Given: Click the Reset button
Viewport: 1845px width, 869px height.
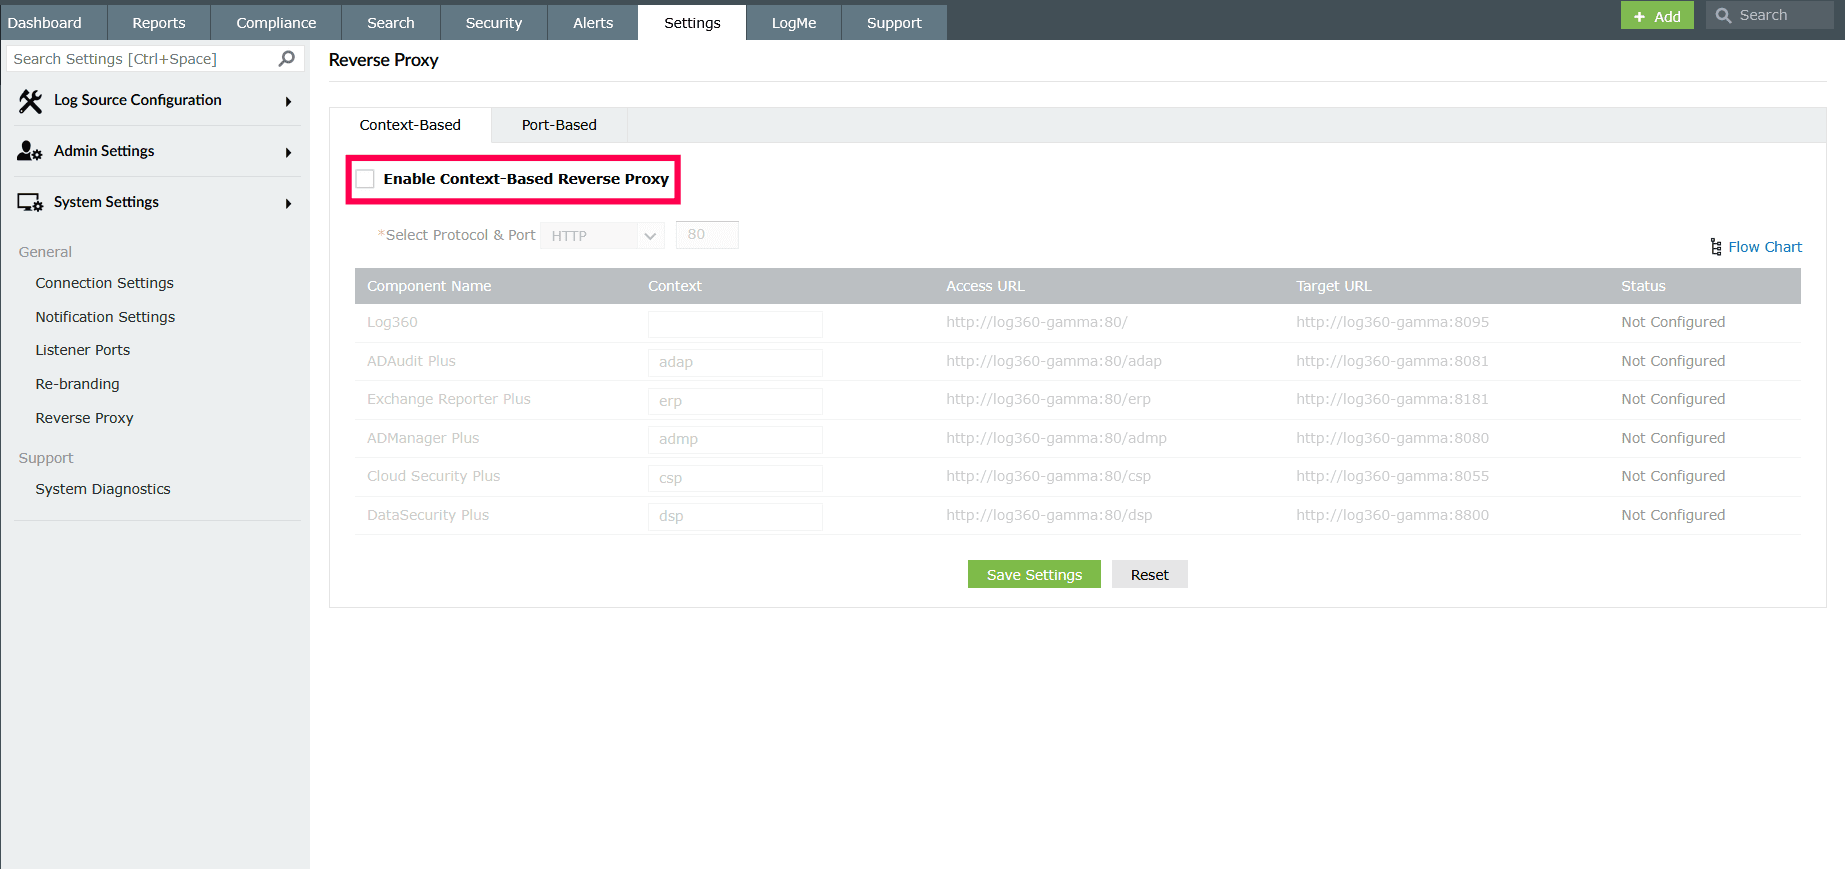Looking at the screenshot, I should coord(1149,574).
